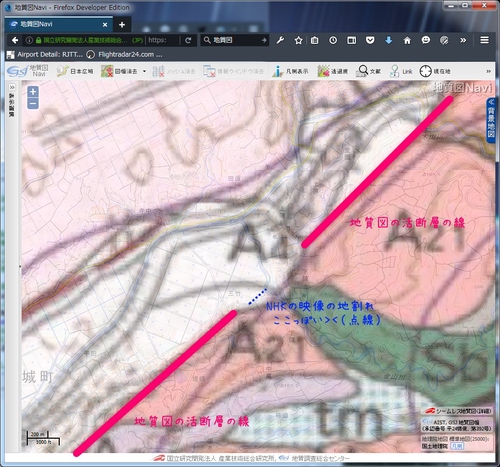Click the browser back arrow button
Viewport: 500px width, 467px height.
coord(15,40)
